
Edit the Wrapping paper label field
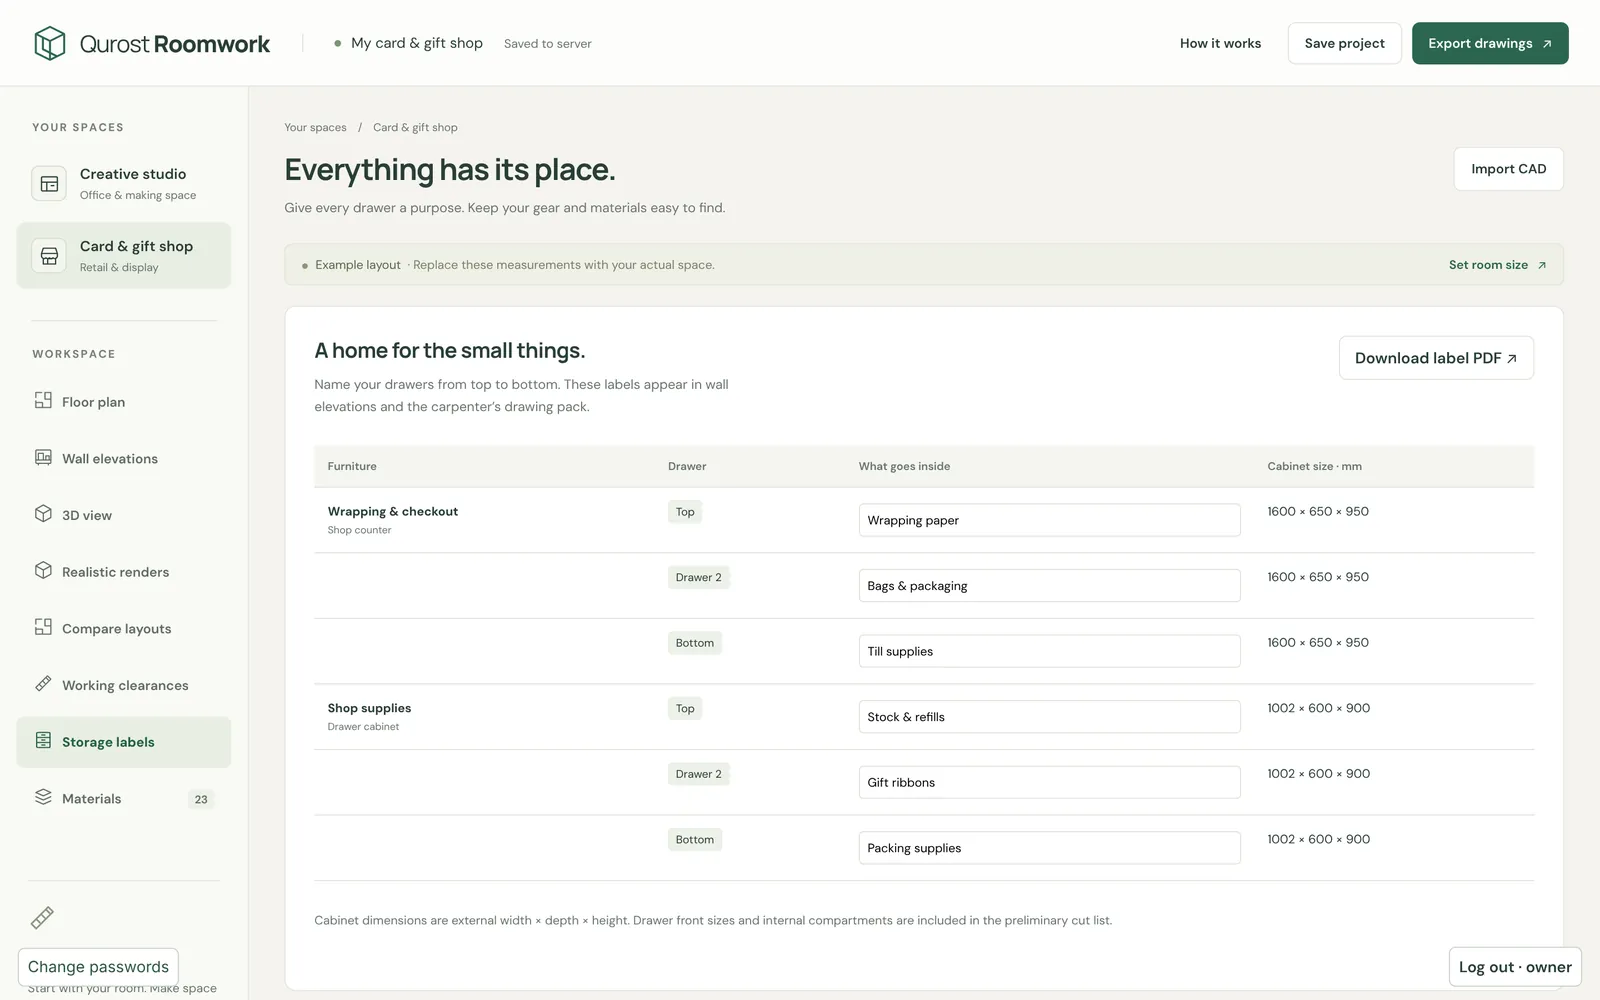(1049, 520)
